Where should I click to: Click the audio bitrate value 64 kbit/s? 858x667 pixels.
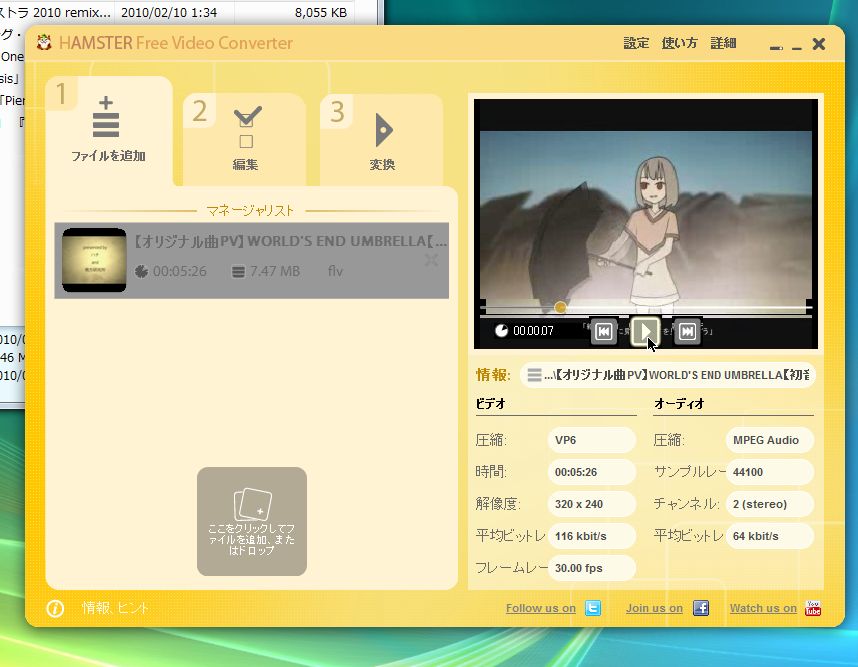coord(770,536)
